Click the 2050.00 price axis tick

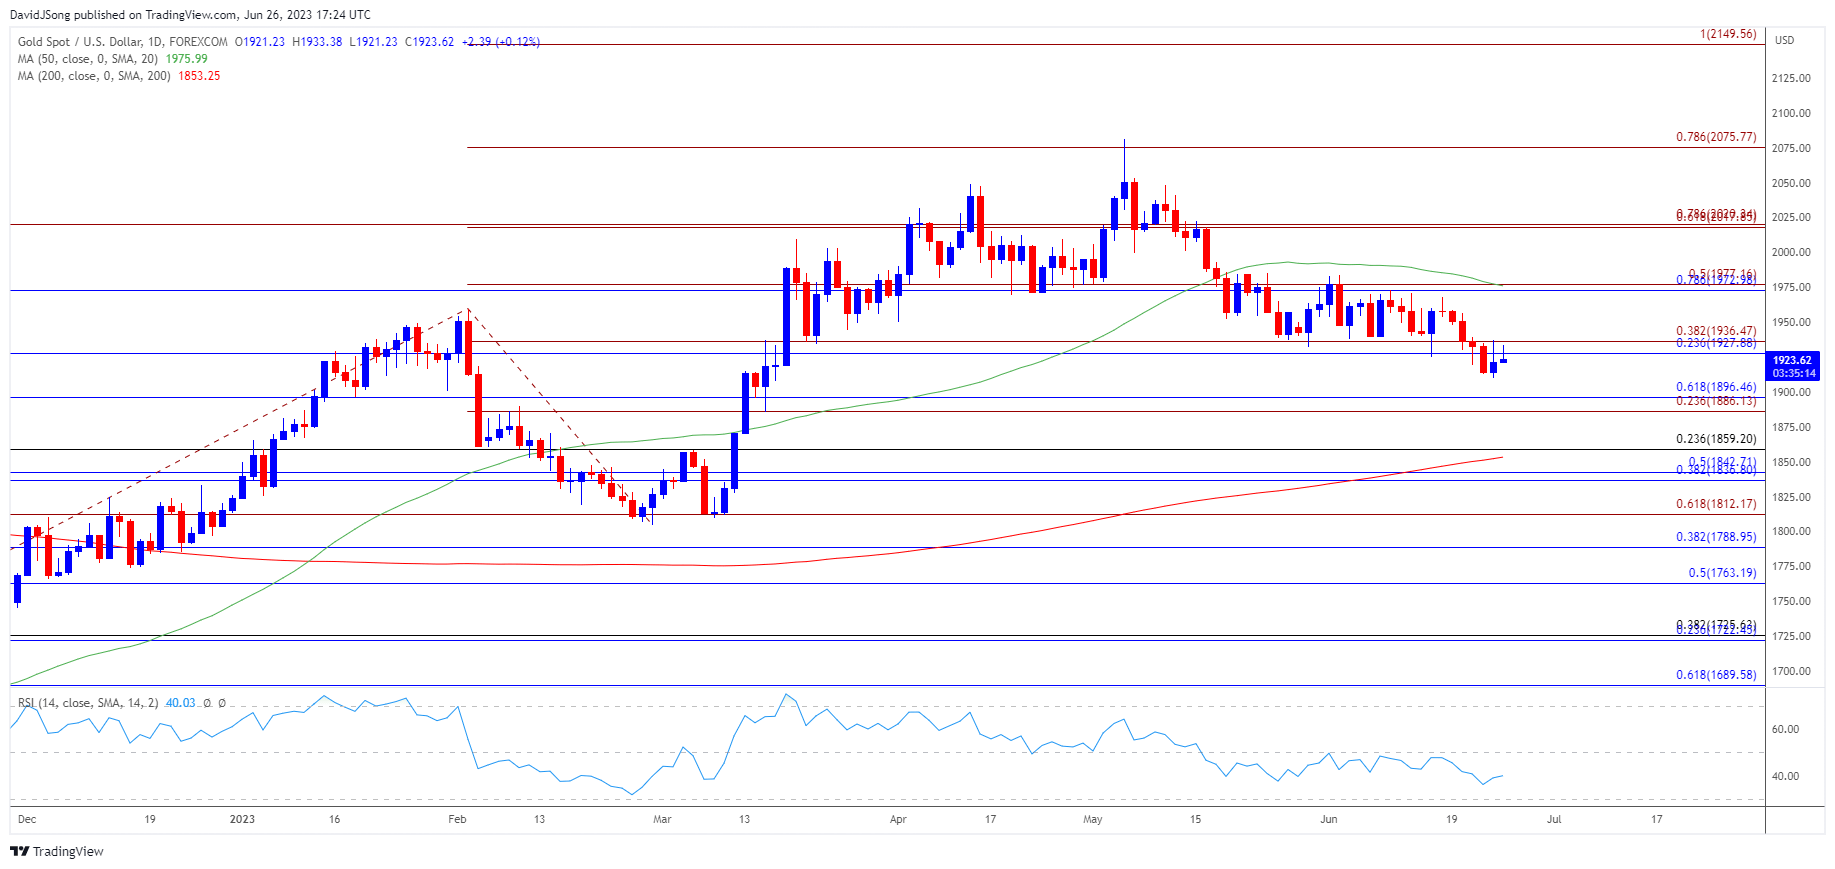1791,183
